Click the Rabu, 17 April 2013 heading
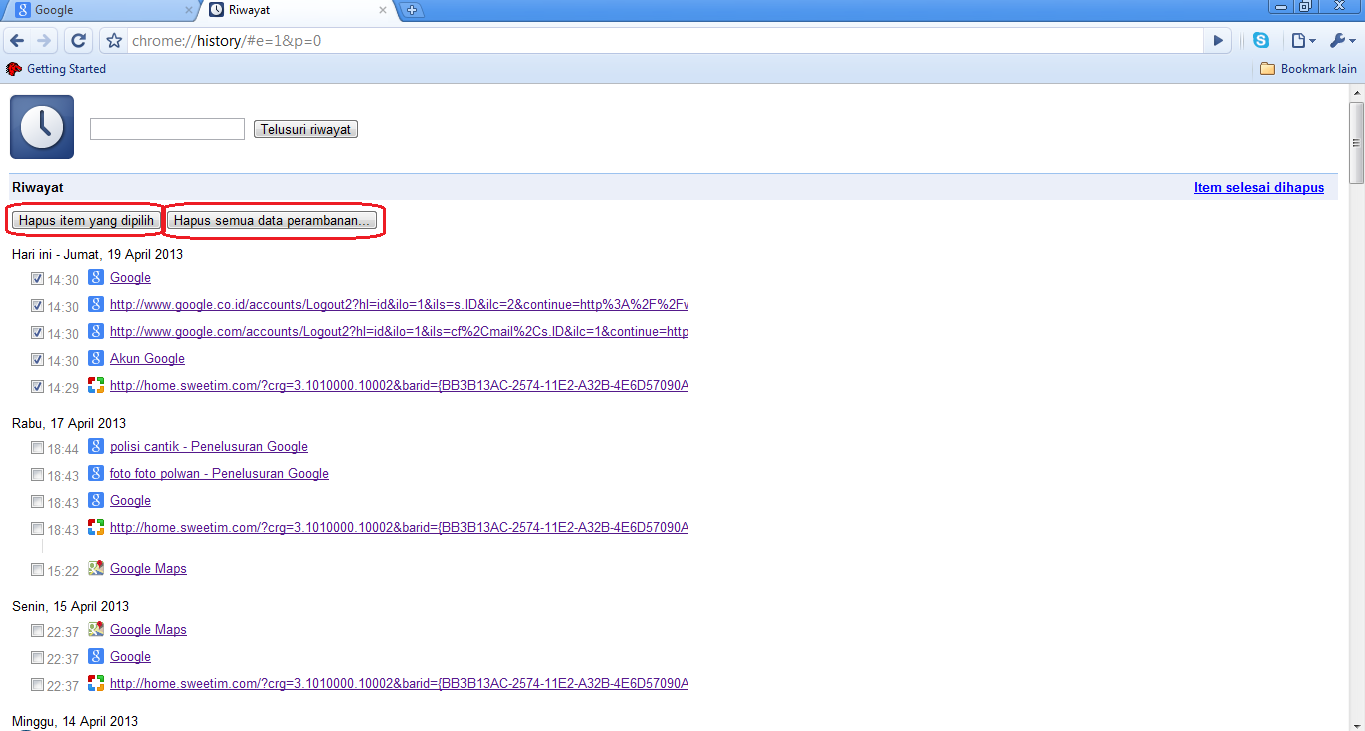The height and width of the screenshot is (731, 1365). [69, 423]
